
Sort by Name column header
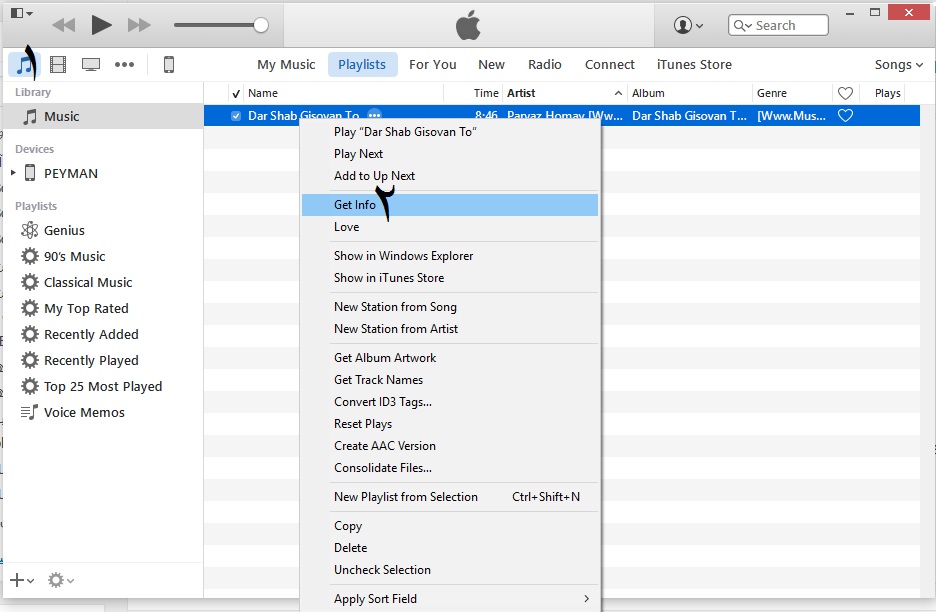(343, 93)
